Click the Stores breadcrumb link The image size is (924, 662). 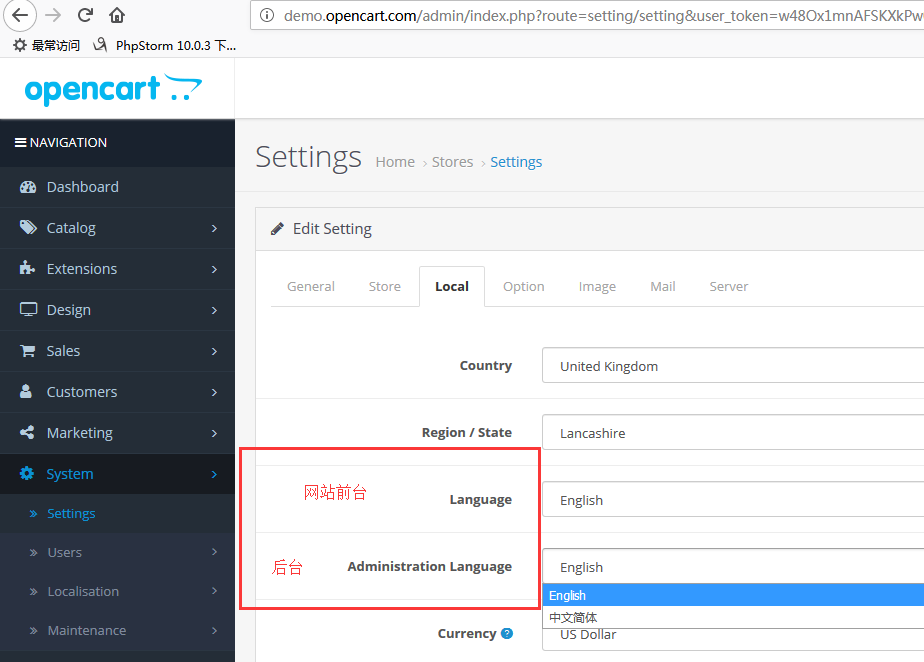[453, 162]
